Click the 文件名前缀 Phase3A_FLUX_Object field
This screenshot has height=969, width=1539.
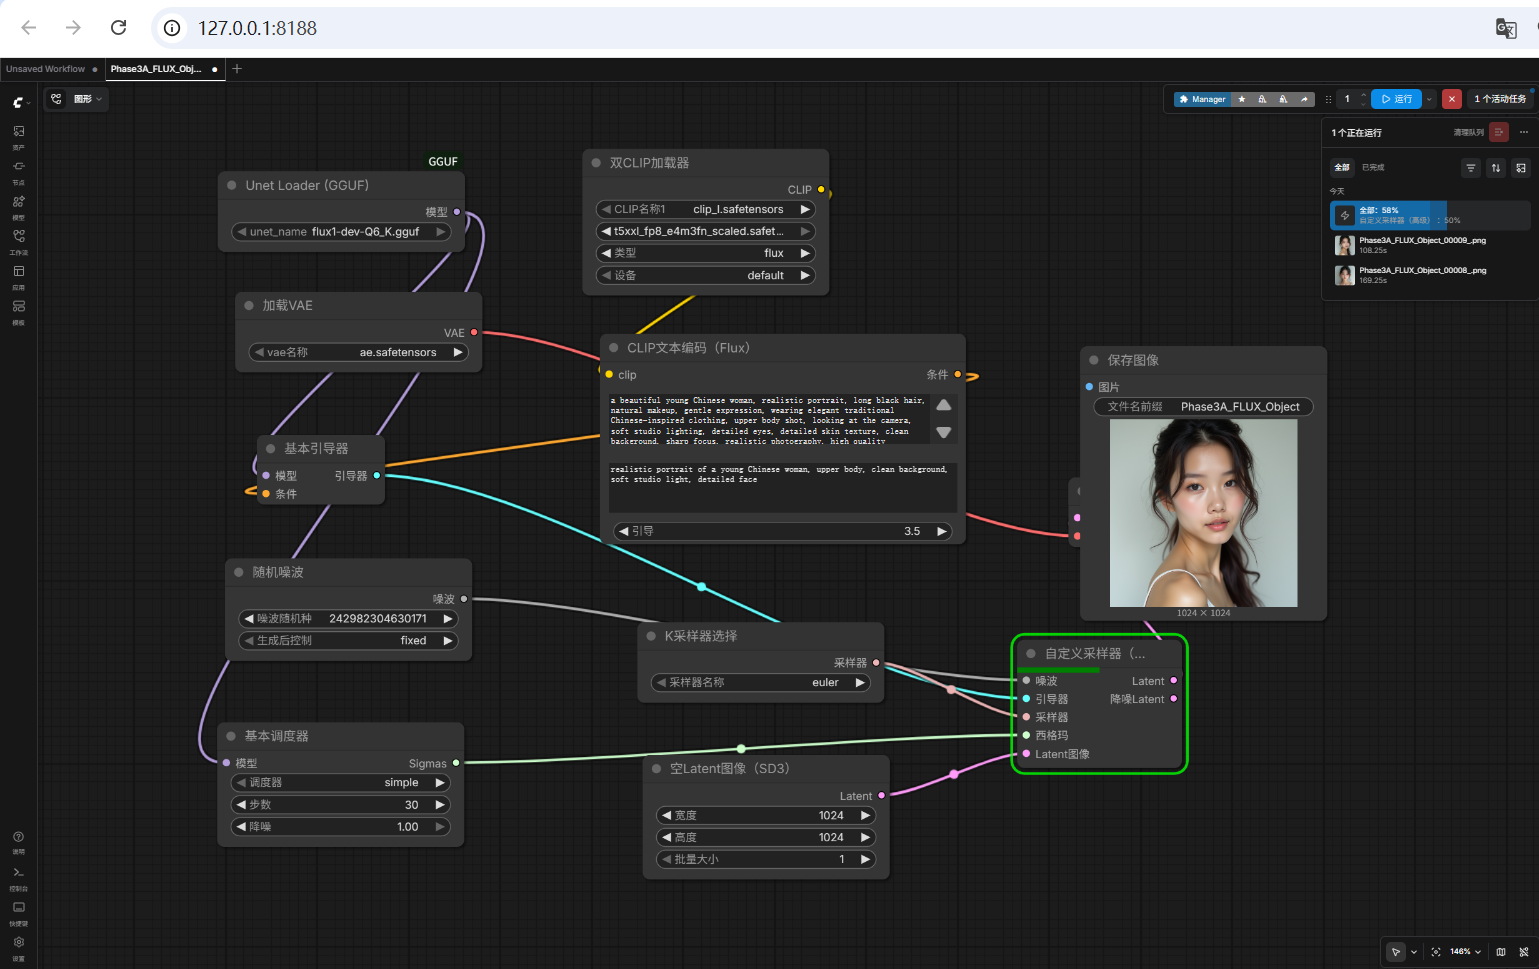tap(1204, 406)
